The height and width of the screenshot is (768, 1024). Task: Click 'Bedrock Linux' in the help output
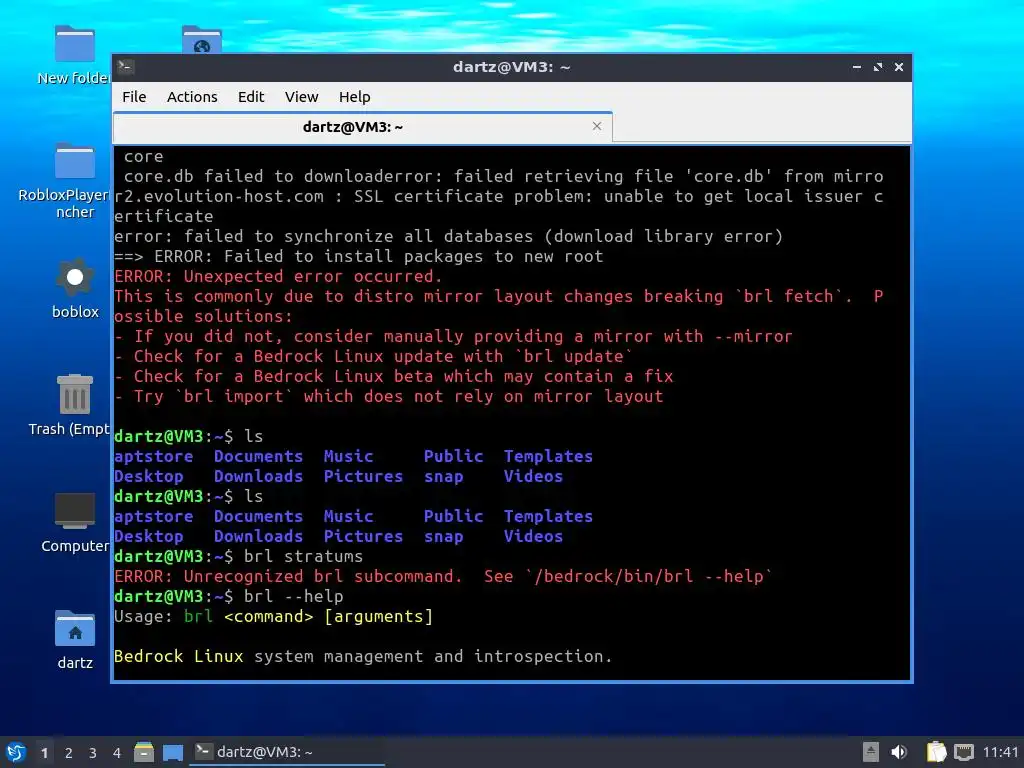[x=179, y=656]
